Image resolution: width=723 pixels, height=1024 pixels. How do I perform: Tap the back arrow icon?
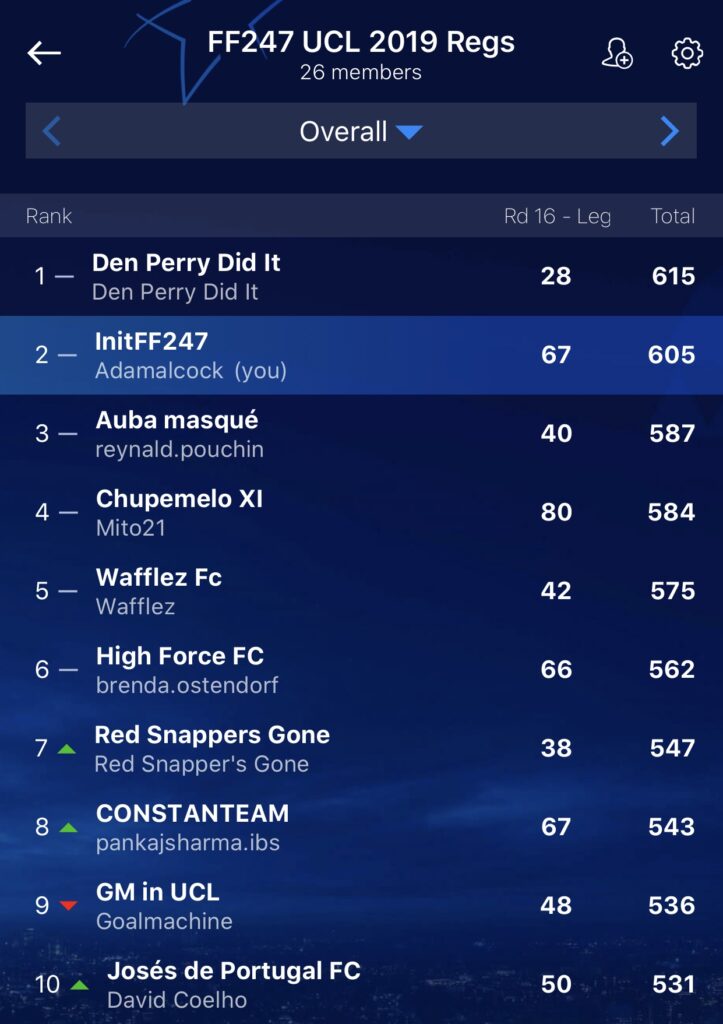(44, 53)
